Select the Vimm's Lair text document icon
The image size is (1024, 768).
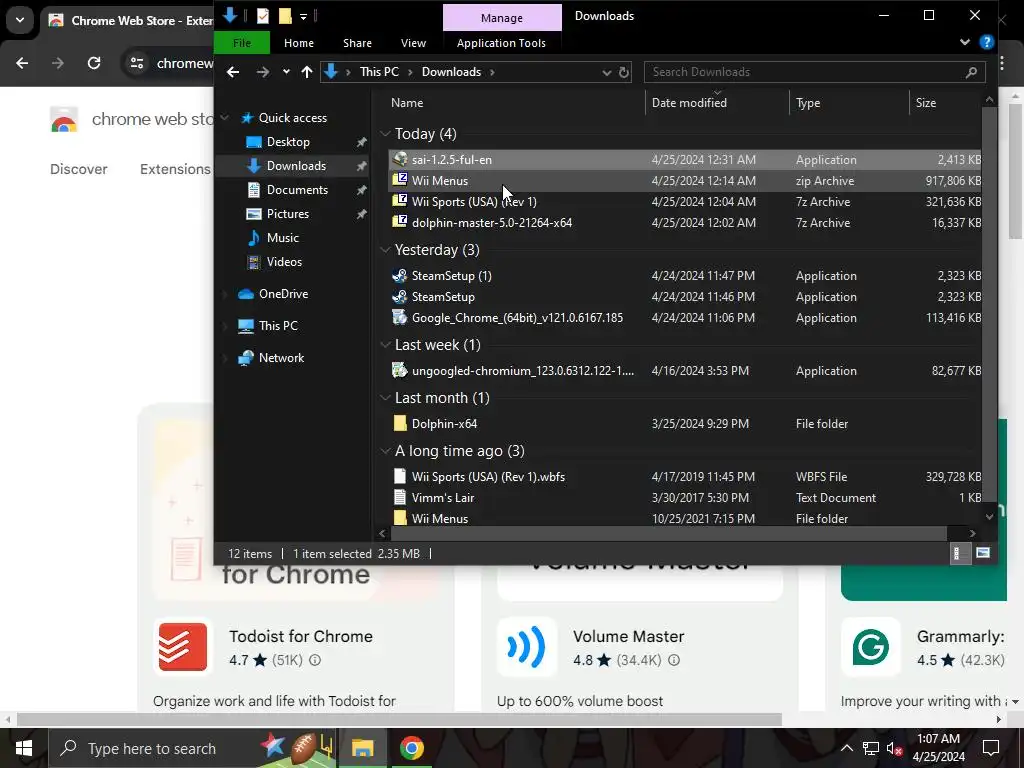(400, 497)
